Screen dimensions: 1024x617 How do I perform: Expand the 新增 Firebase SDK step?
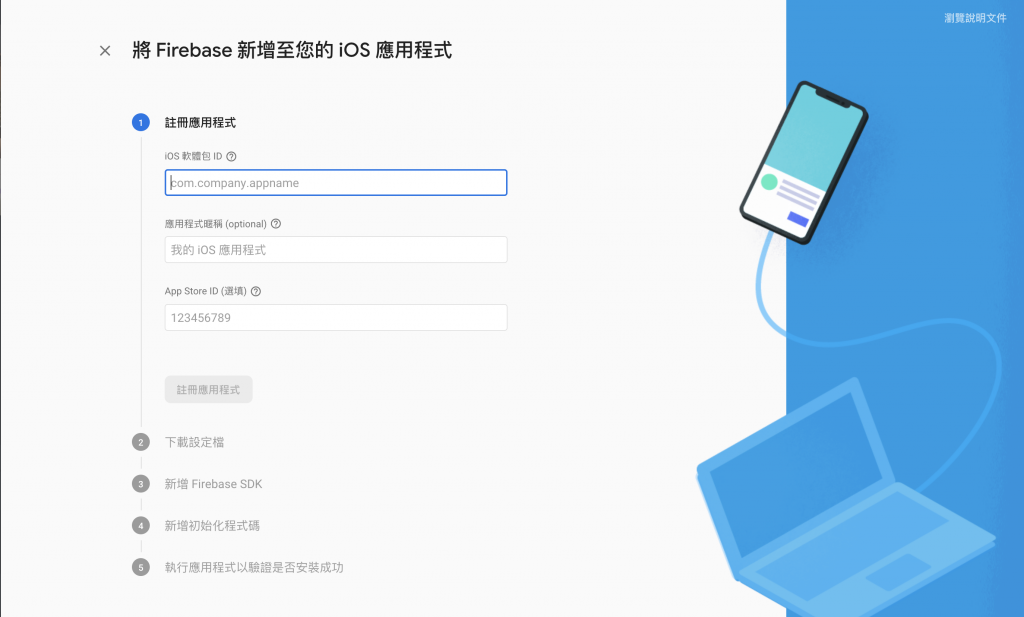[x=213, y=484]
